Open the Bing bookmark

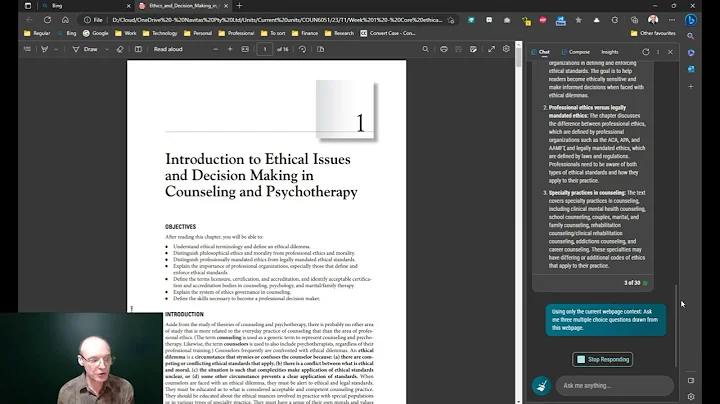67,33
